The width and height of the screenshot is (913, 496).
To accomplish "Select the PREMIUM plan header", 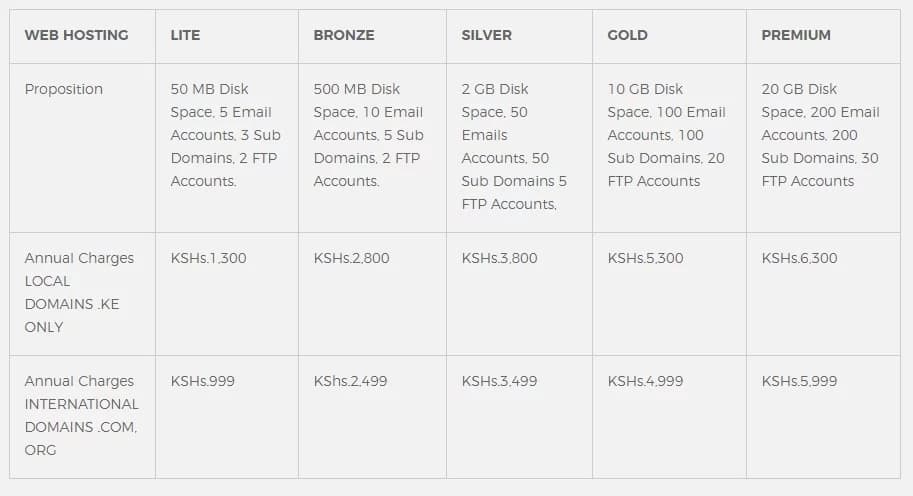I will tap(796, 35).
